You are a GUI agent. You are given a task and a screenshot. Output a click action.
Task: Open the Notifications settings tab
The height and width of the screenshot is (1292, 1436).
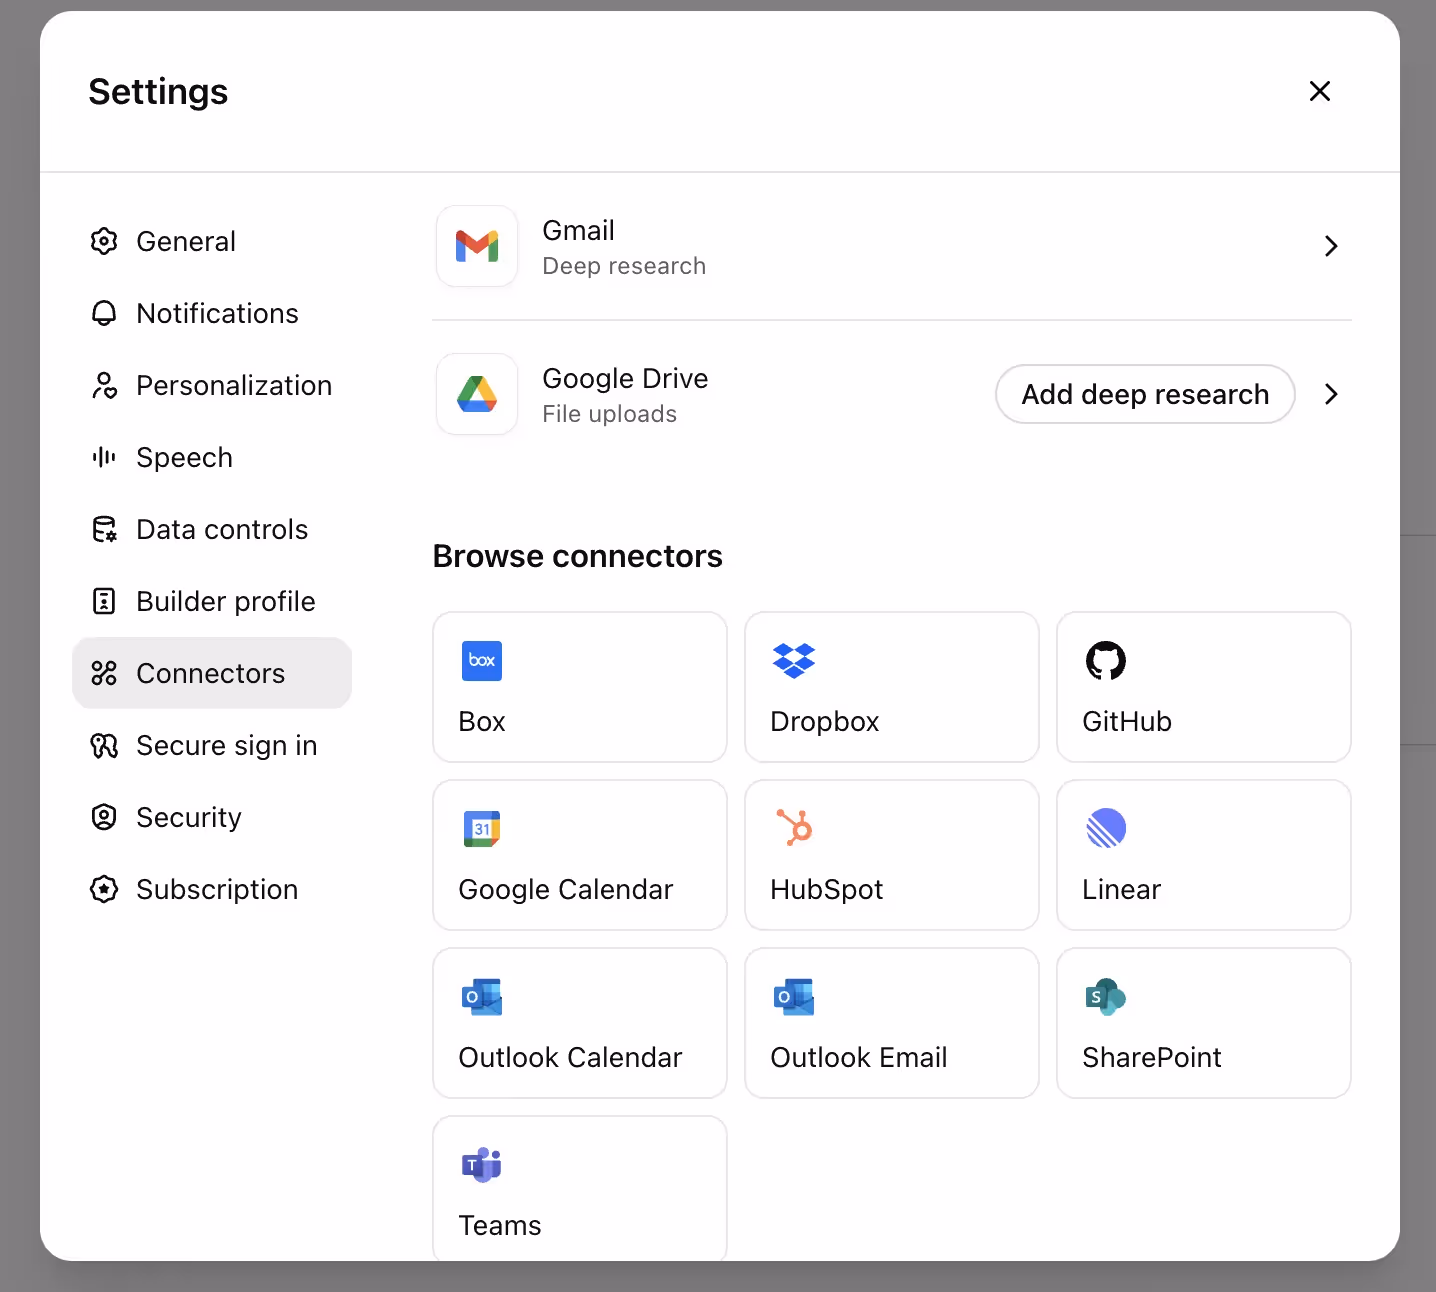pos(212,313)
